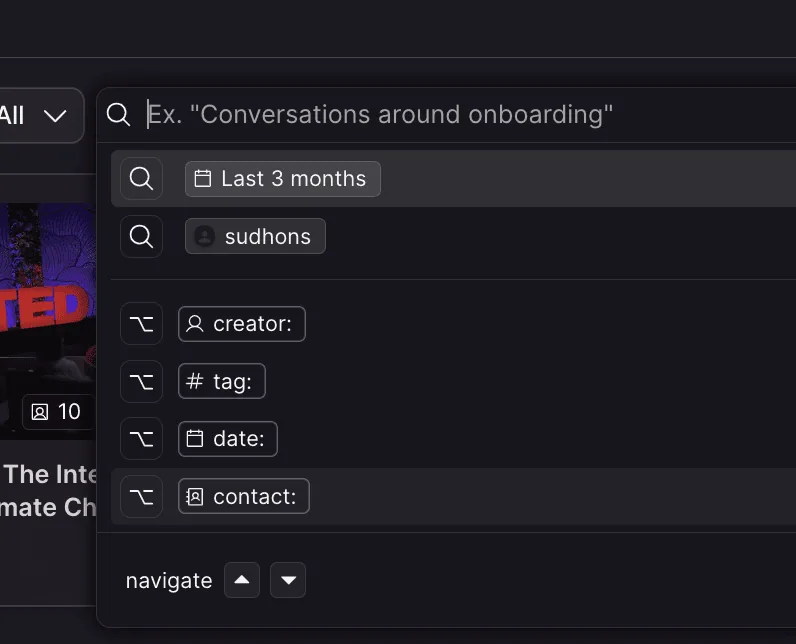Click magnifier icon beside sudhons suggestion
The height and width of the screenshot is (644, 796).
point(141,236)
